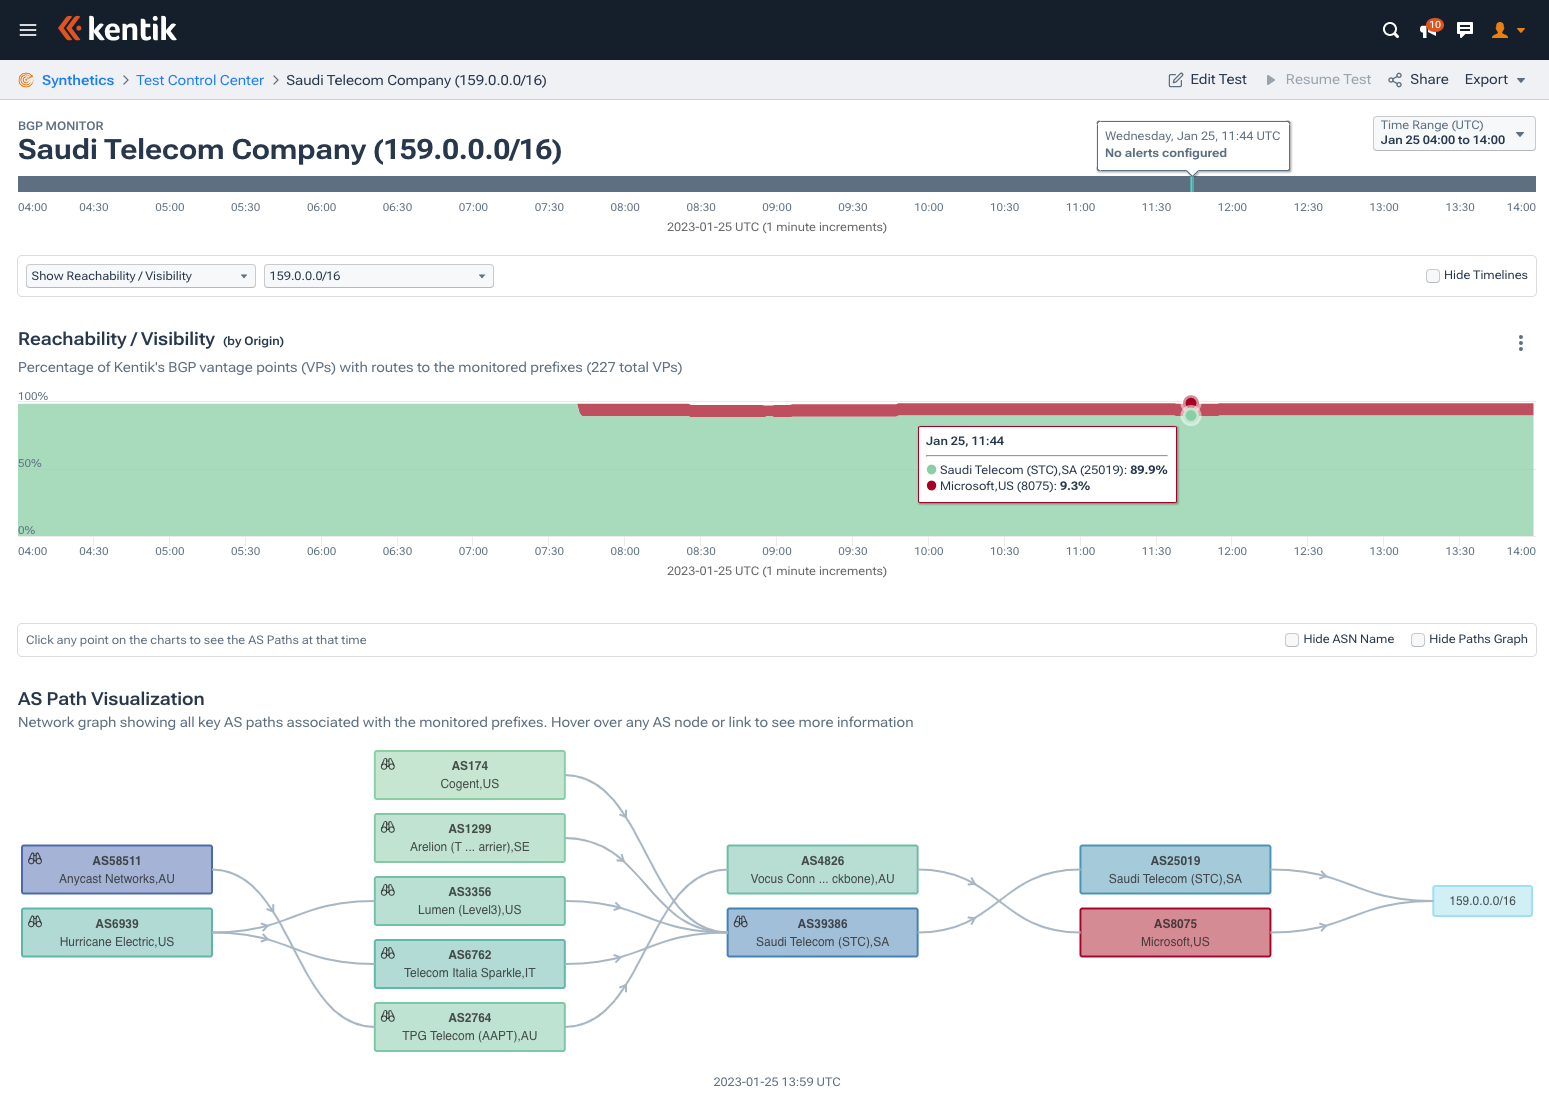Screen dimensions: 1549x1102
Task: Select AS25019 Saudi Telecom origin node
Action: pyautogui.click(x=1176, y=870)
